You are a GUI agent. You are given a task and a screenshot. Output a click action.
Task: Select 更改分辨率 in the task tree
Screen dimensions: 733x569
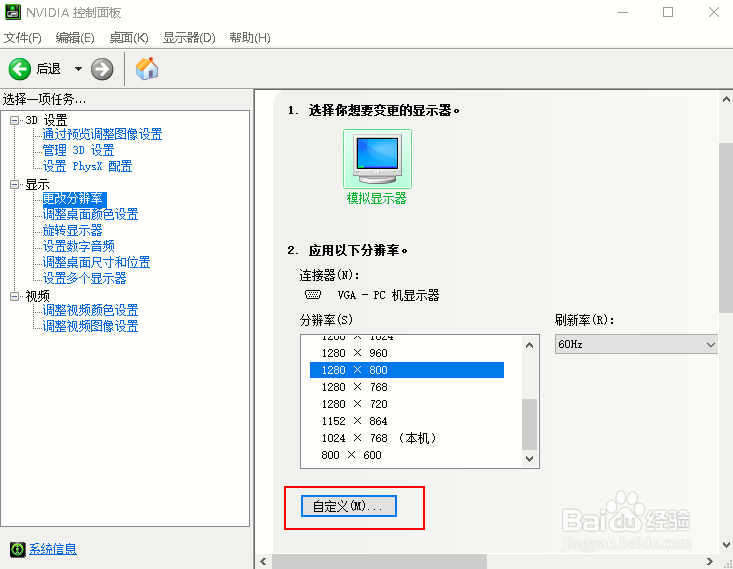click(x=74, y=199)
